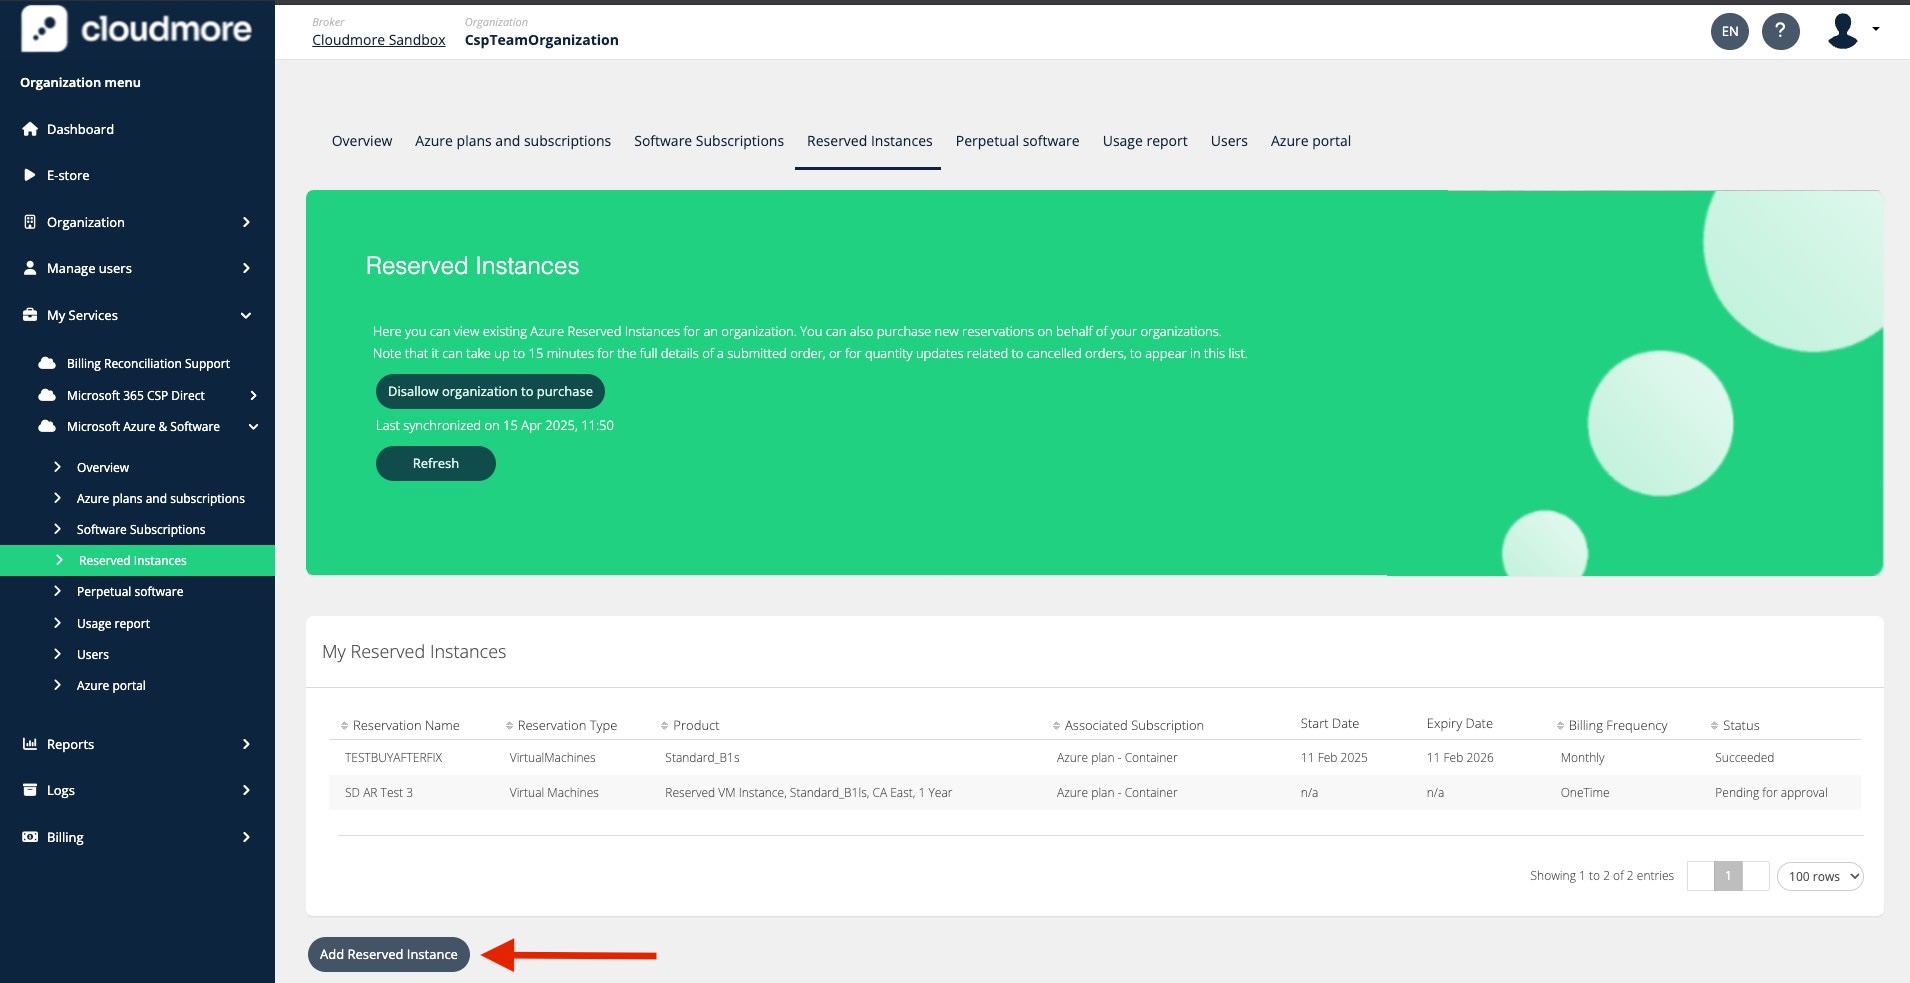Click the Logs archive icon
This screenshot has height=983, width=1910.
click(30, 790)
